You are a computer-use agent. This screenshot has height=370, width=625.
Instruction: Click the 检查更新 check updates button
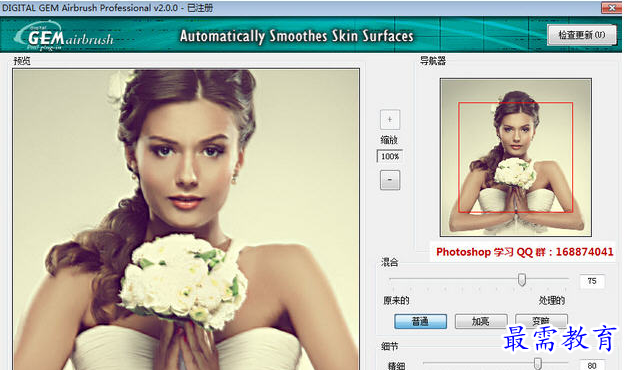[582, 35]
